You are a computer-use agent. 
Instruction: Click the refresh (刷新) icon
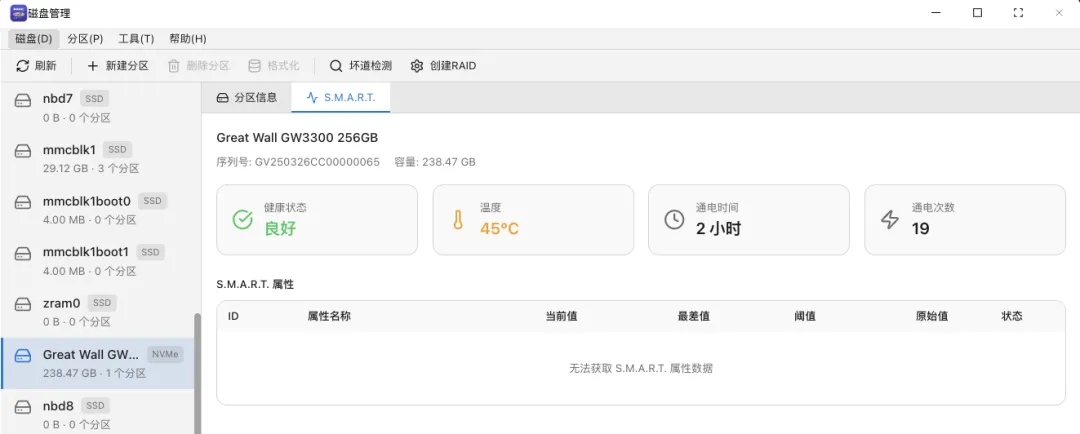click(23, 66)
